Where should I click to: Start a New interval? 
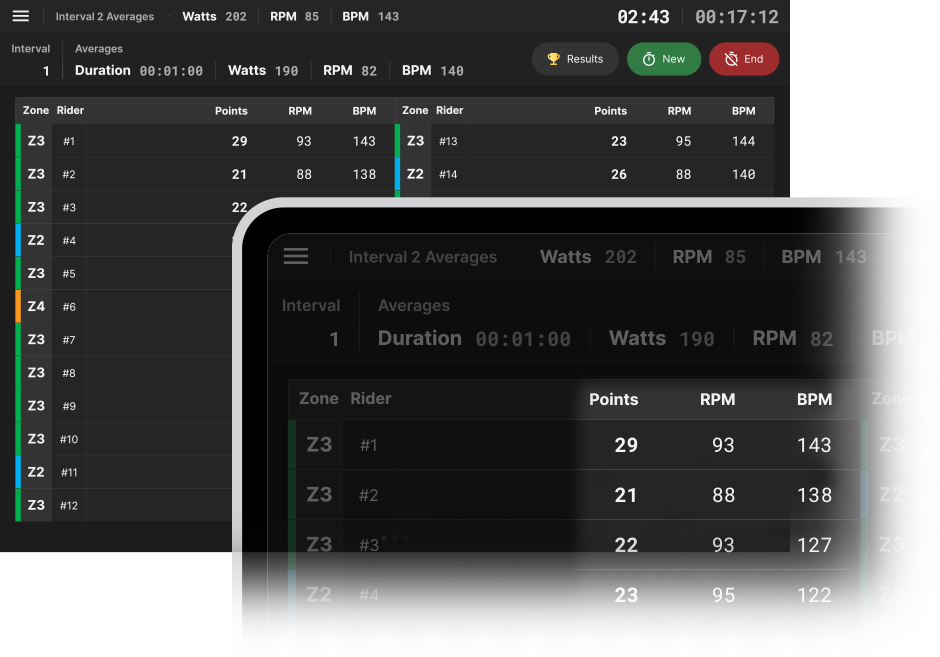click(x=664, y=59)
